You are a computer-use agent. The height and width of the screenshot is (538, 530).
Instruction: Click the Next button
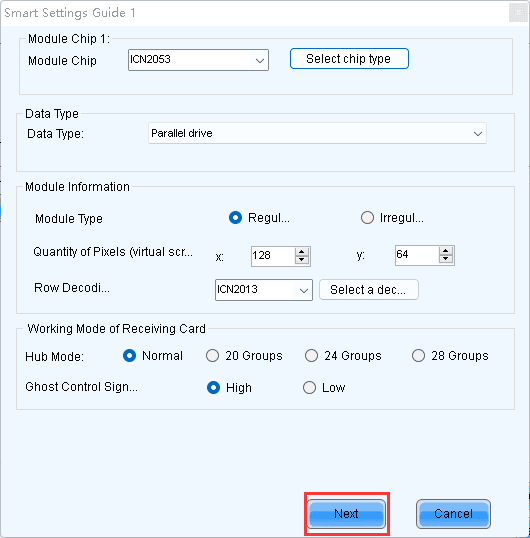pyautogui.click(x=346, y=514)
